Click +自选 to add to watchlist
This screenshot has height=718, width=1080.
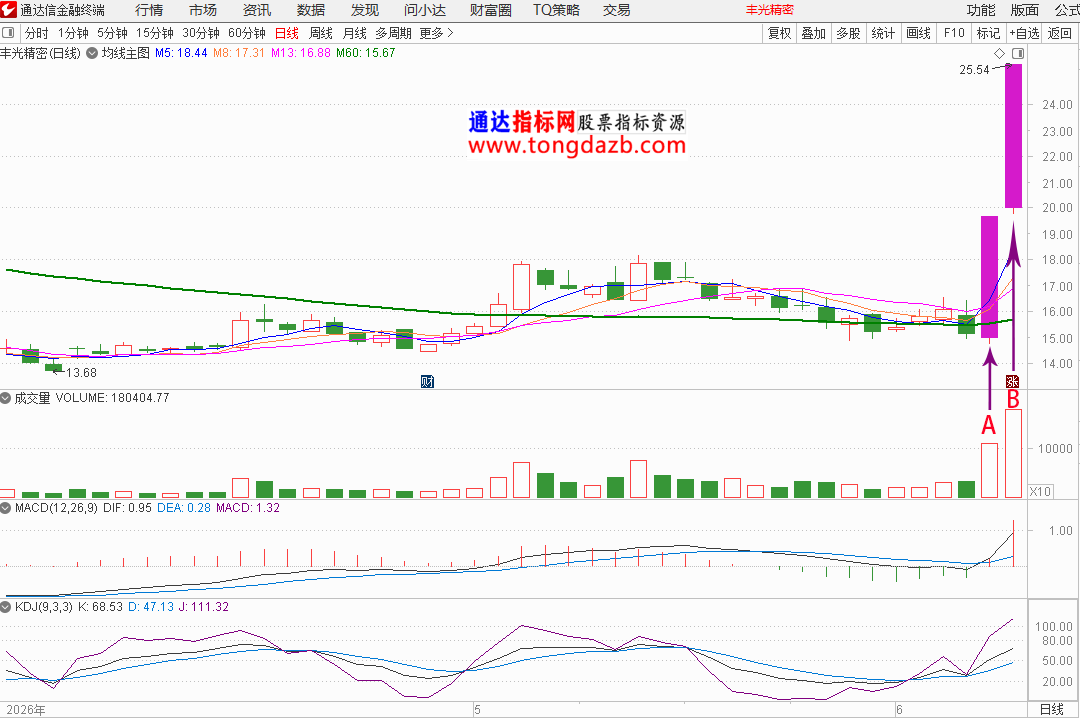click(1024, 32)
